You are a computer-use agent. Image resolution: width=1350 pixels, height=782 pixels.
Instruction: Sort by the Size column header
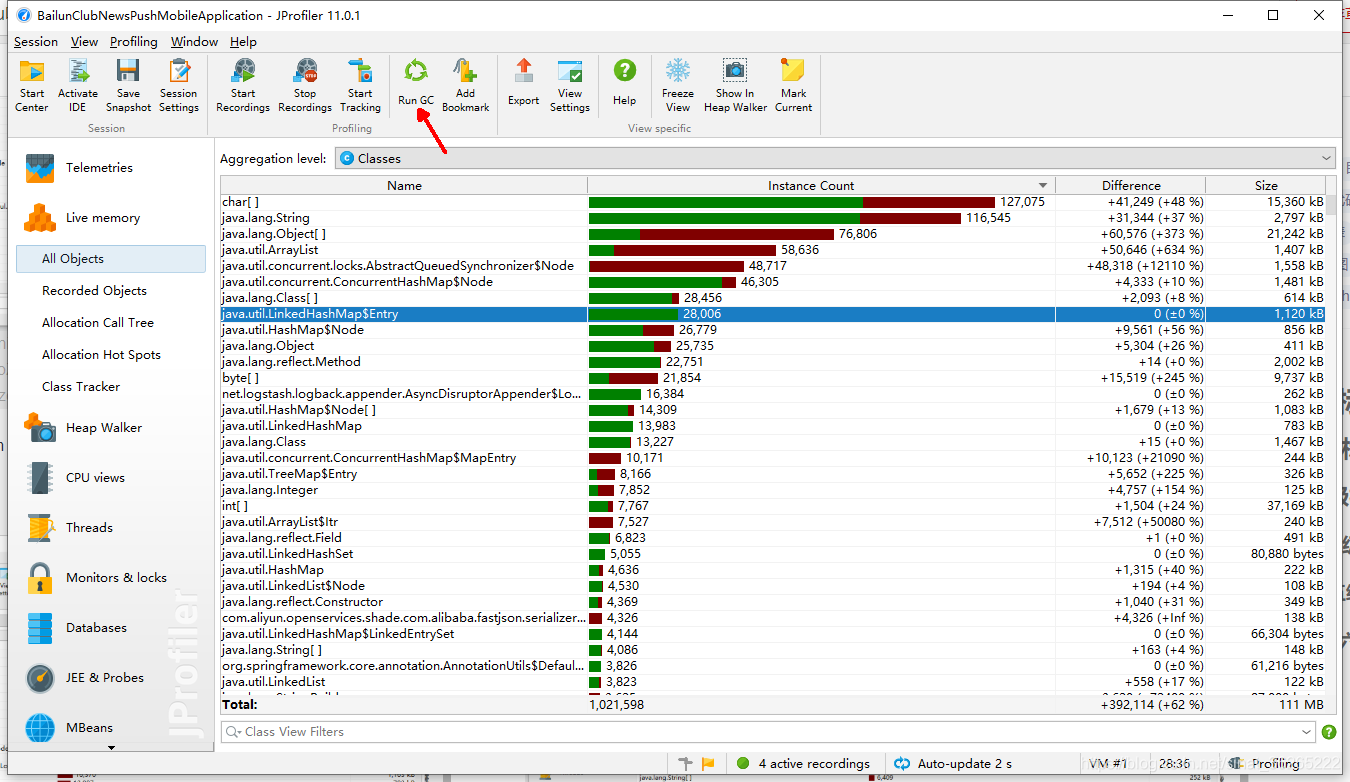pyautogui.click(x=1266, y=185)
